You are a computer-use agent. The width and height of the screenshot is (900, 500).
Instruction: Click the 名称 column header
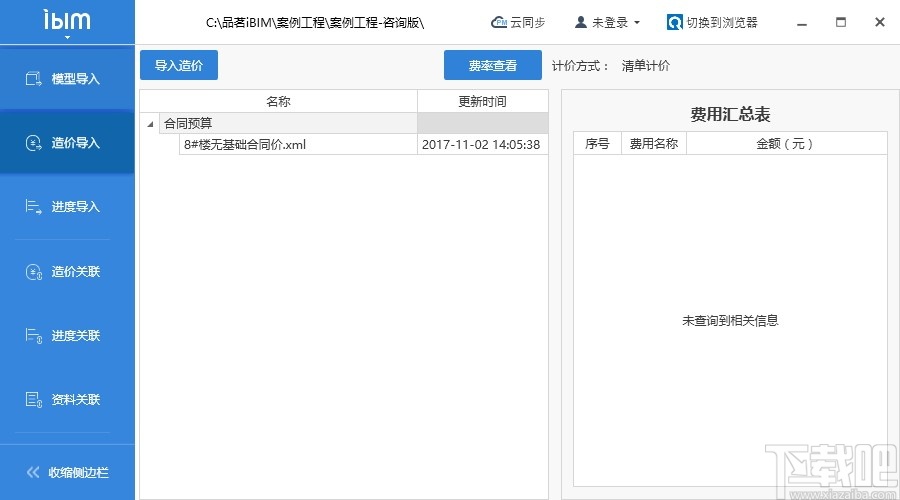pyautogui.click(x=278, y=102)
